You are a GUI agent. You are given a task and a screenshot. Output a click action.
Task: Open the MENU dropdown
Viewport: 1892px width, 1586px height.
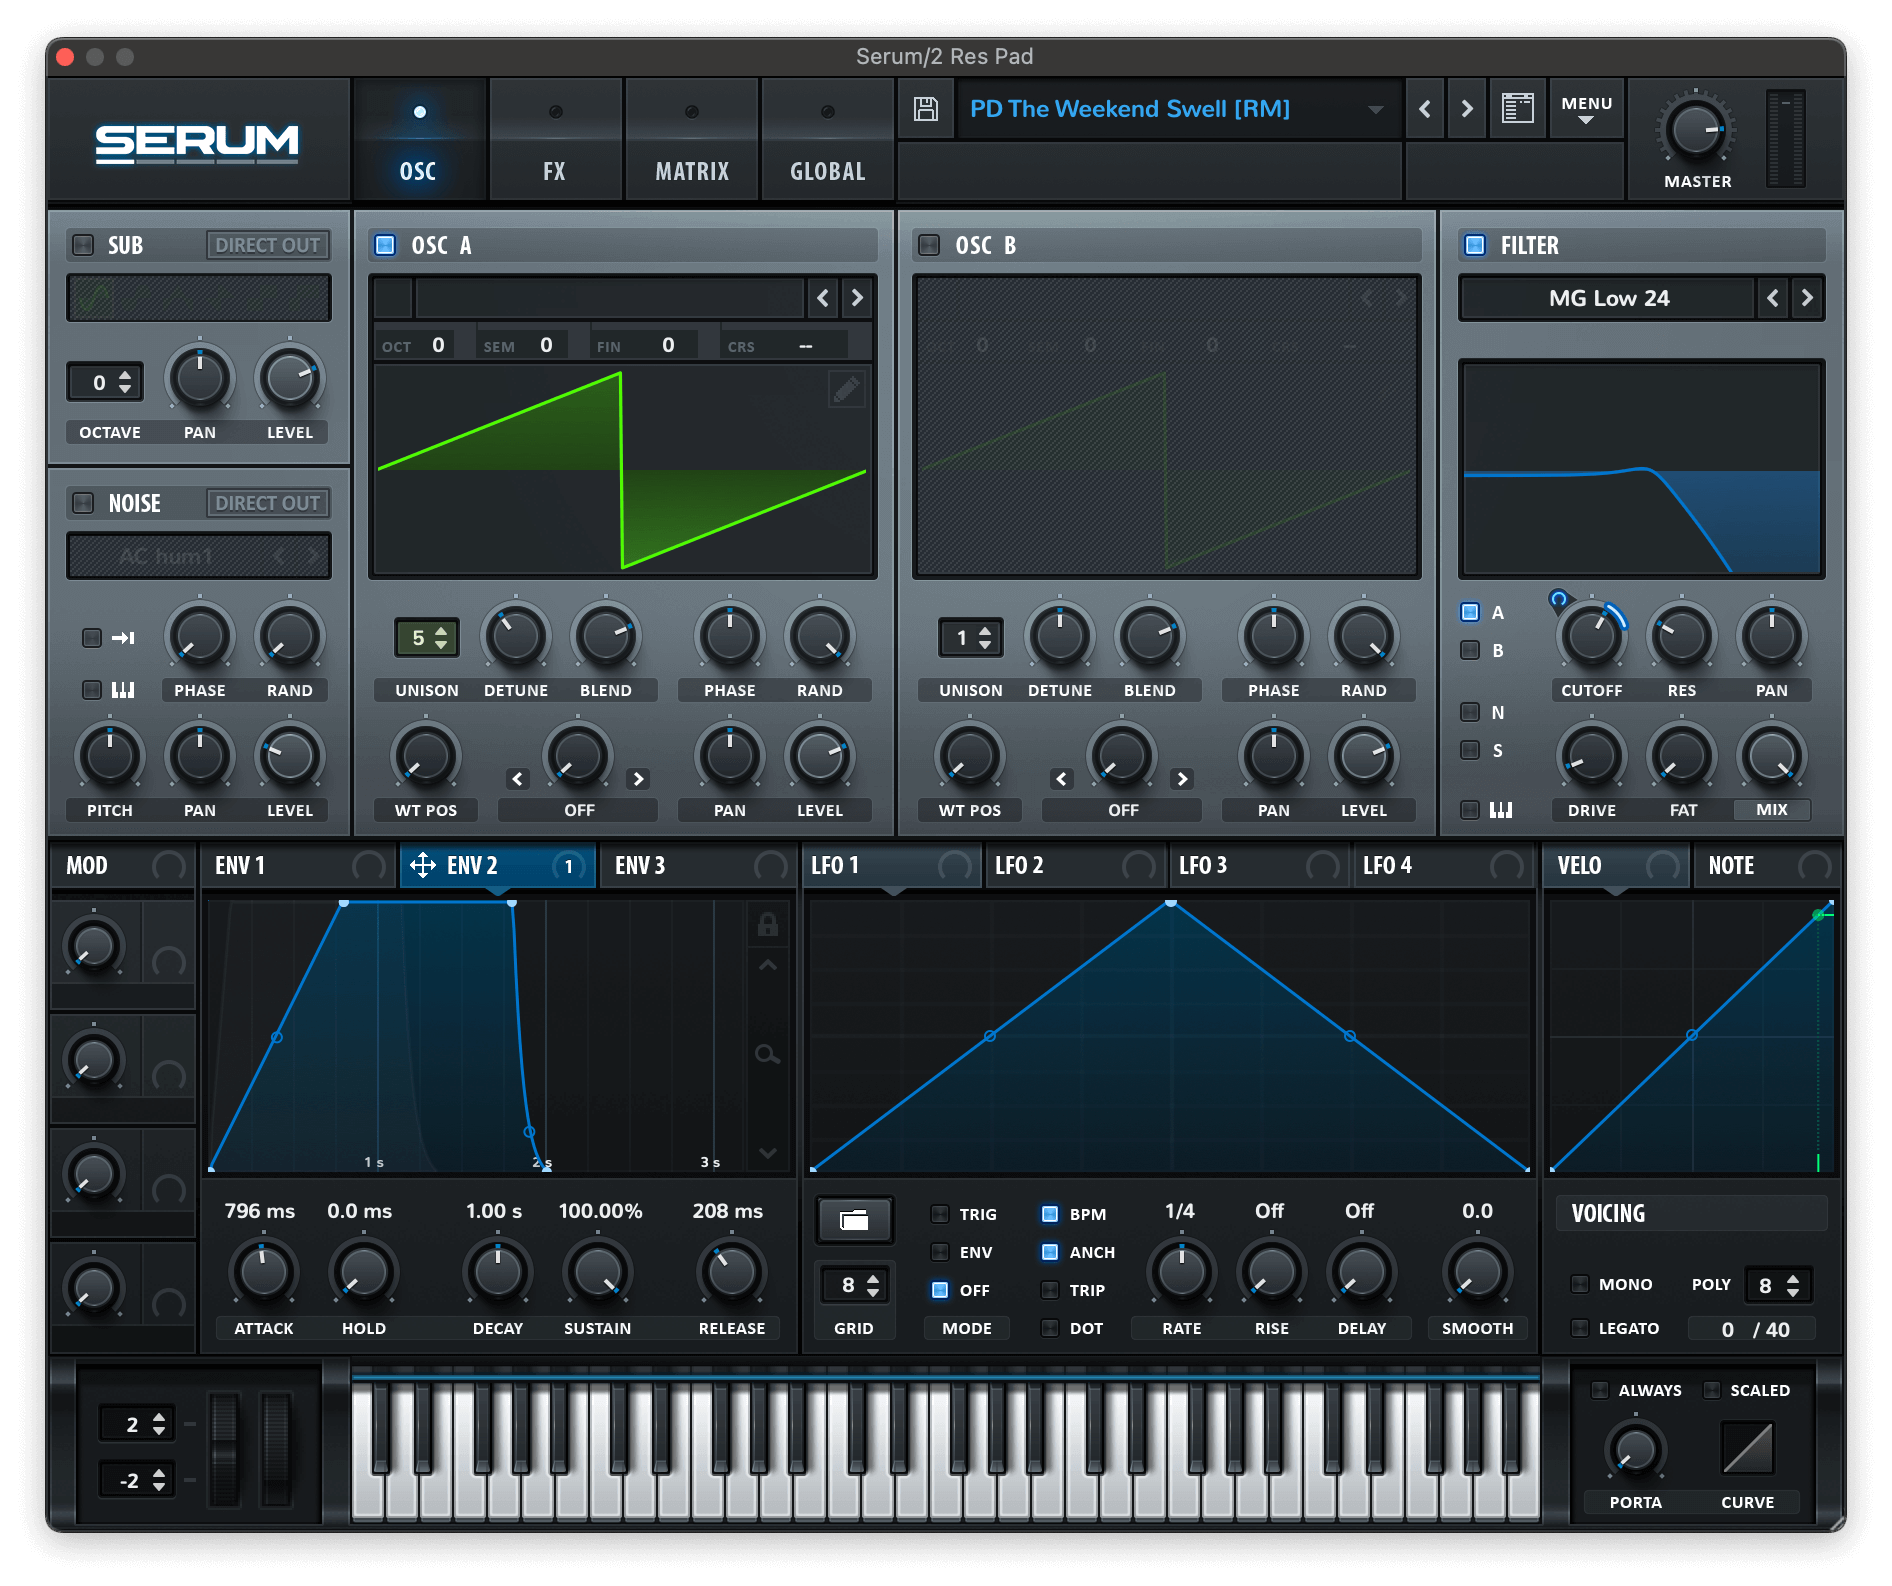[x=1586, y=108]
